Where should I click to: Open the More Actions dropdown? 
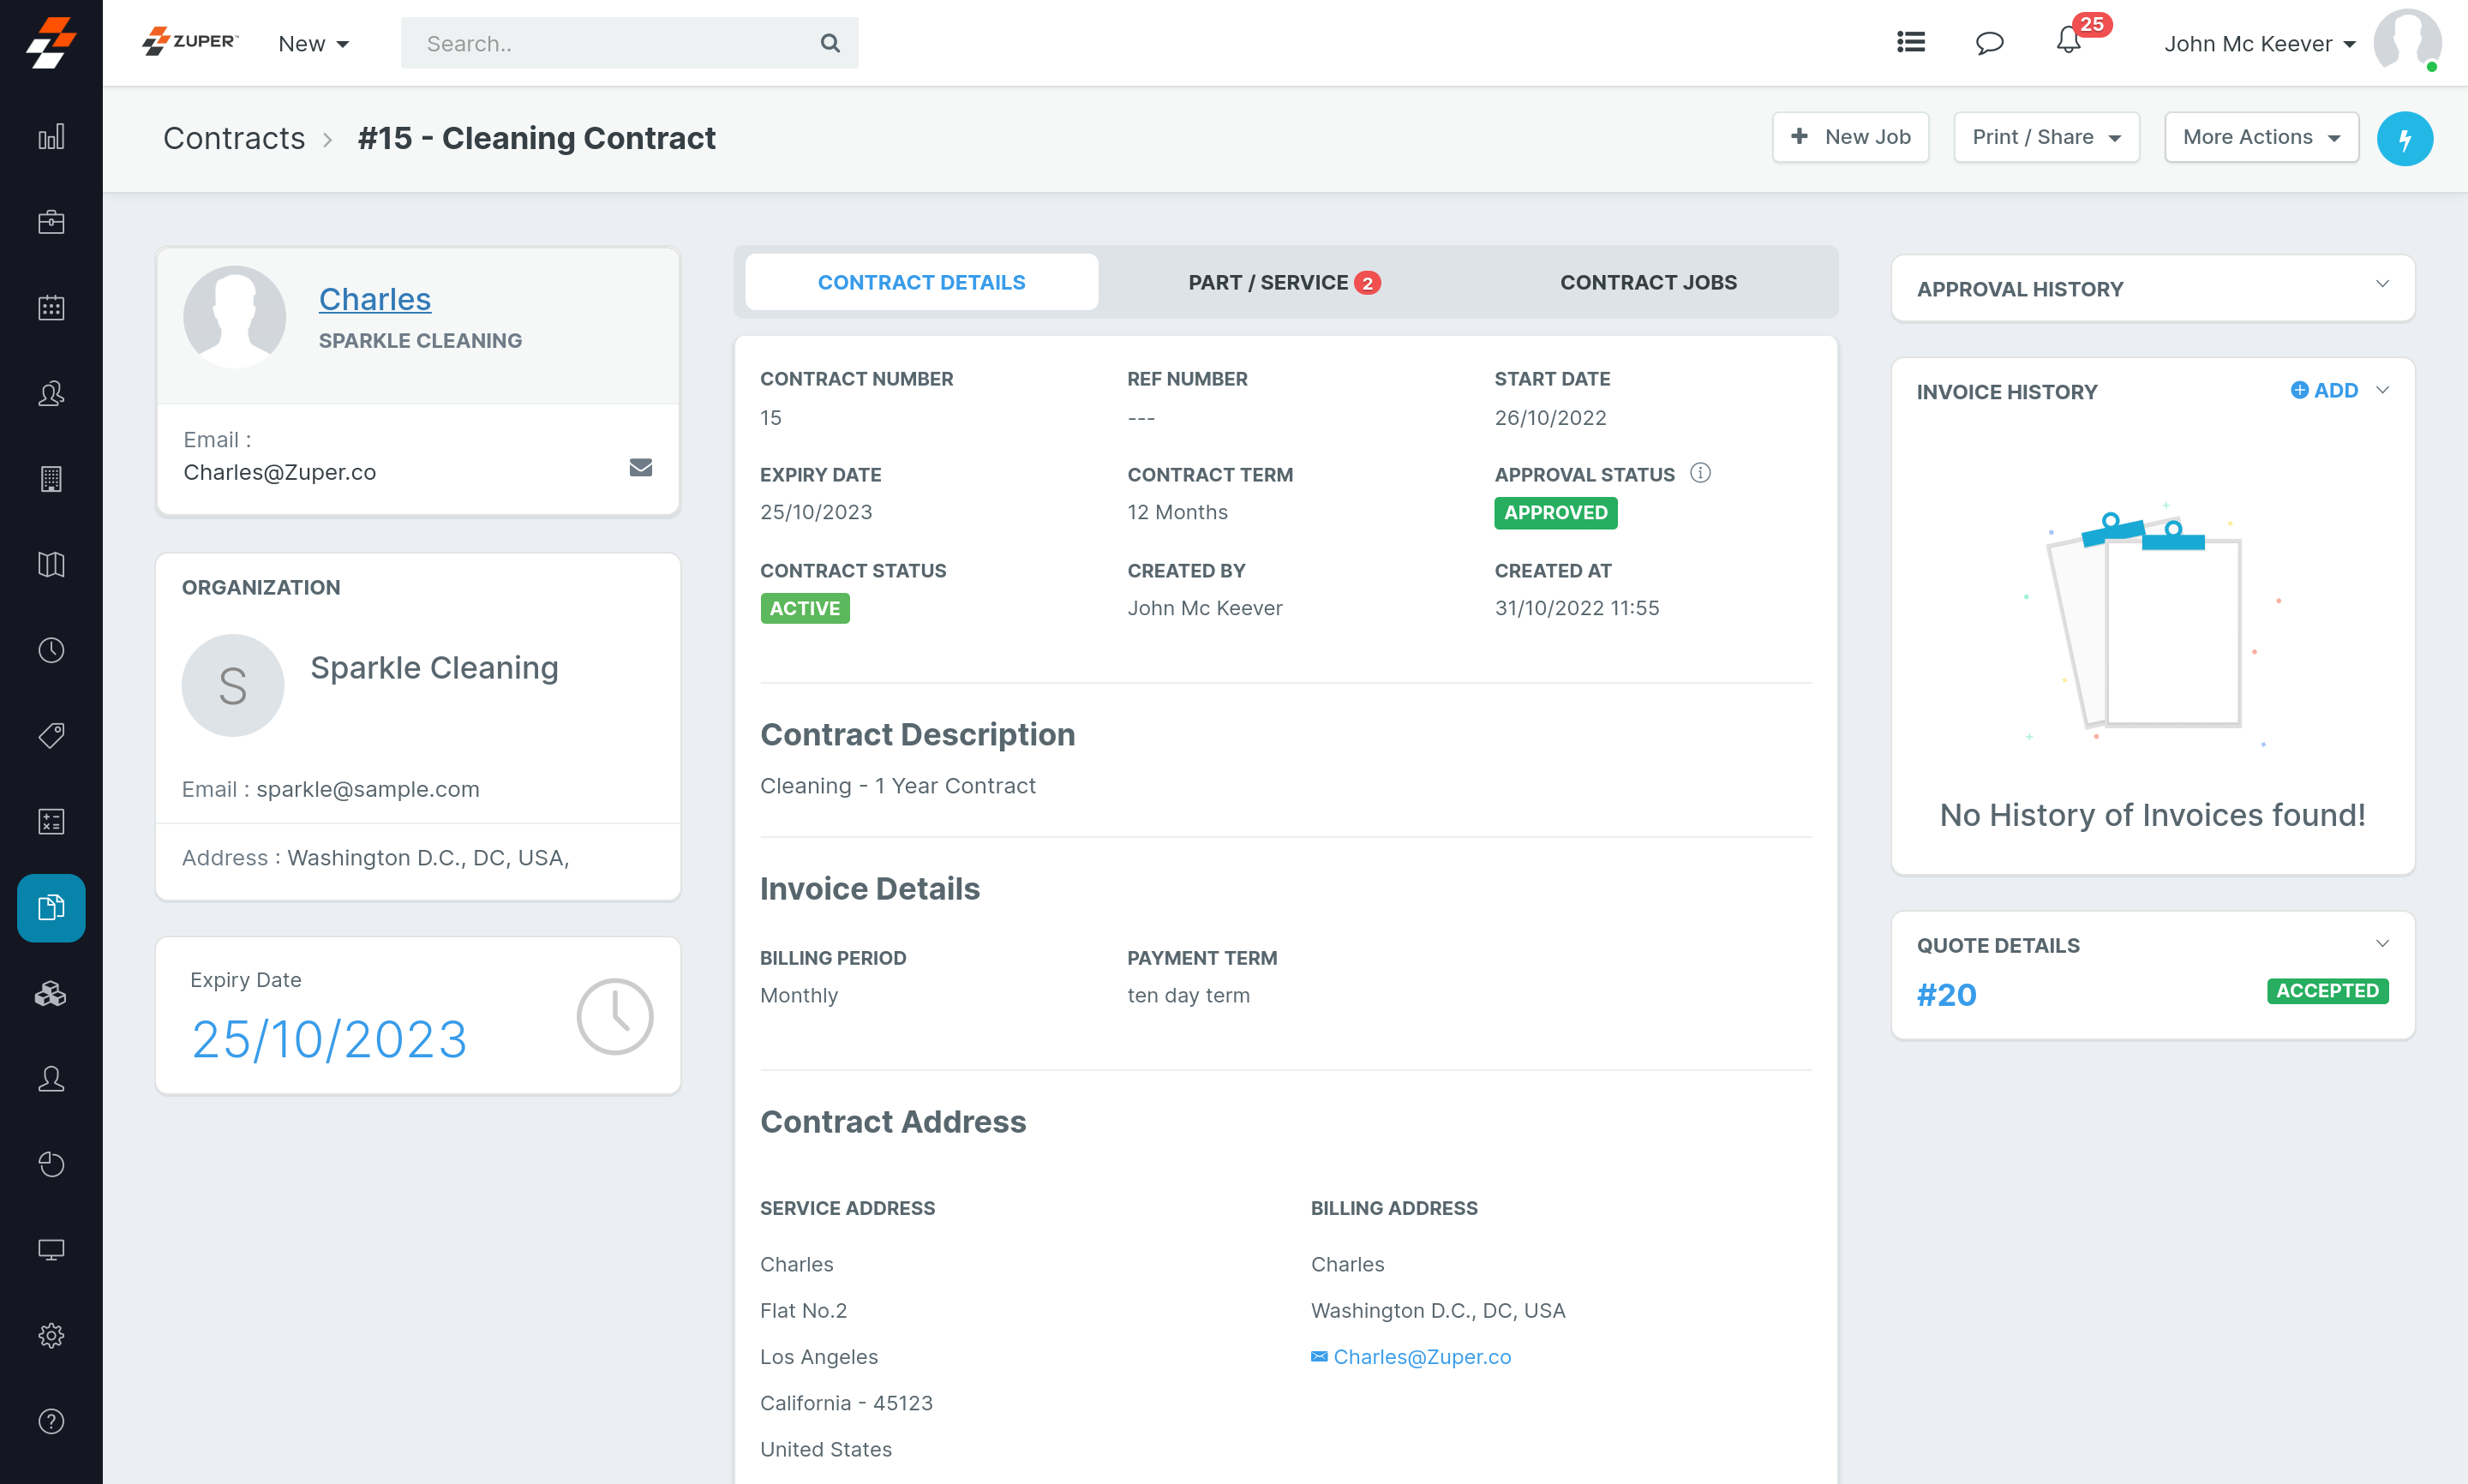[x=2261, y=137]
